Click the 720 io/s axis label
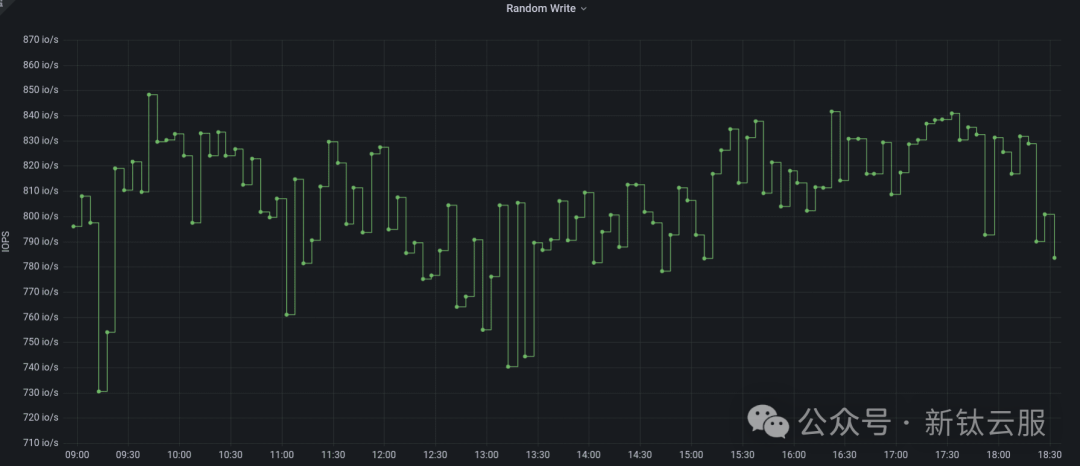This screenshot has width=1080, height=466. (x=41, y=418)
